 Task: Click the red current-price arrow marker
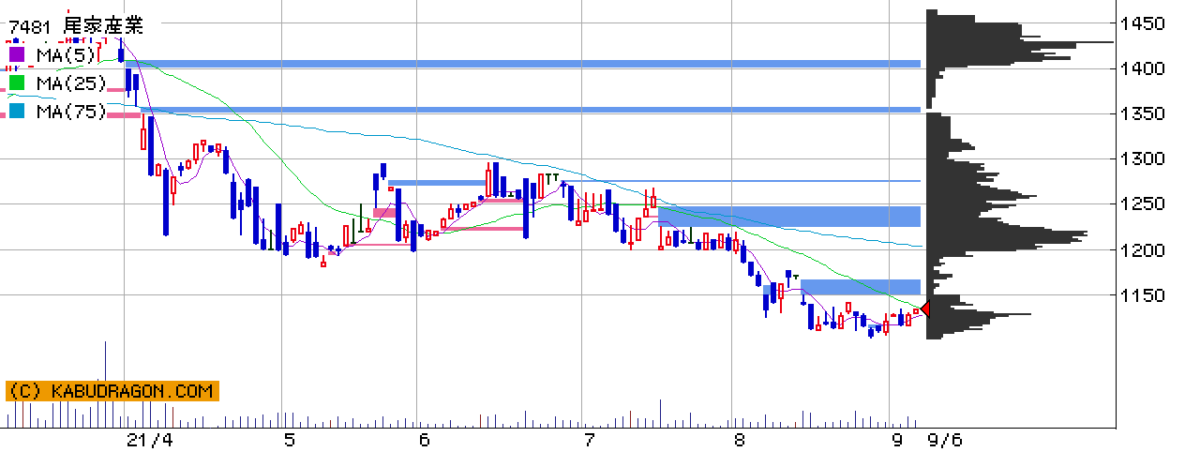(x=925, y=309)
